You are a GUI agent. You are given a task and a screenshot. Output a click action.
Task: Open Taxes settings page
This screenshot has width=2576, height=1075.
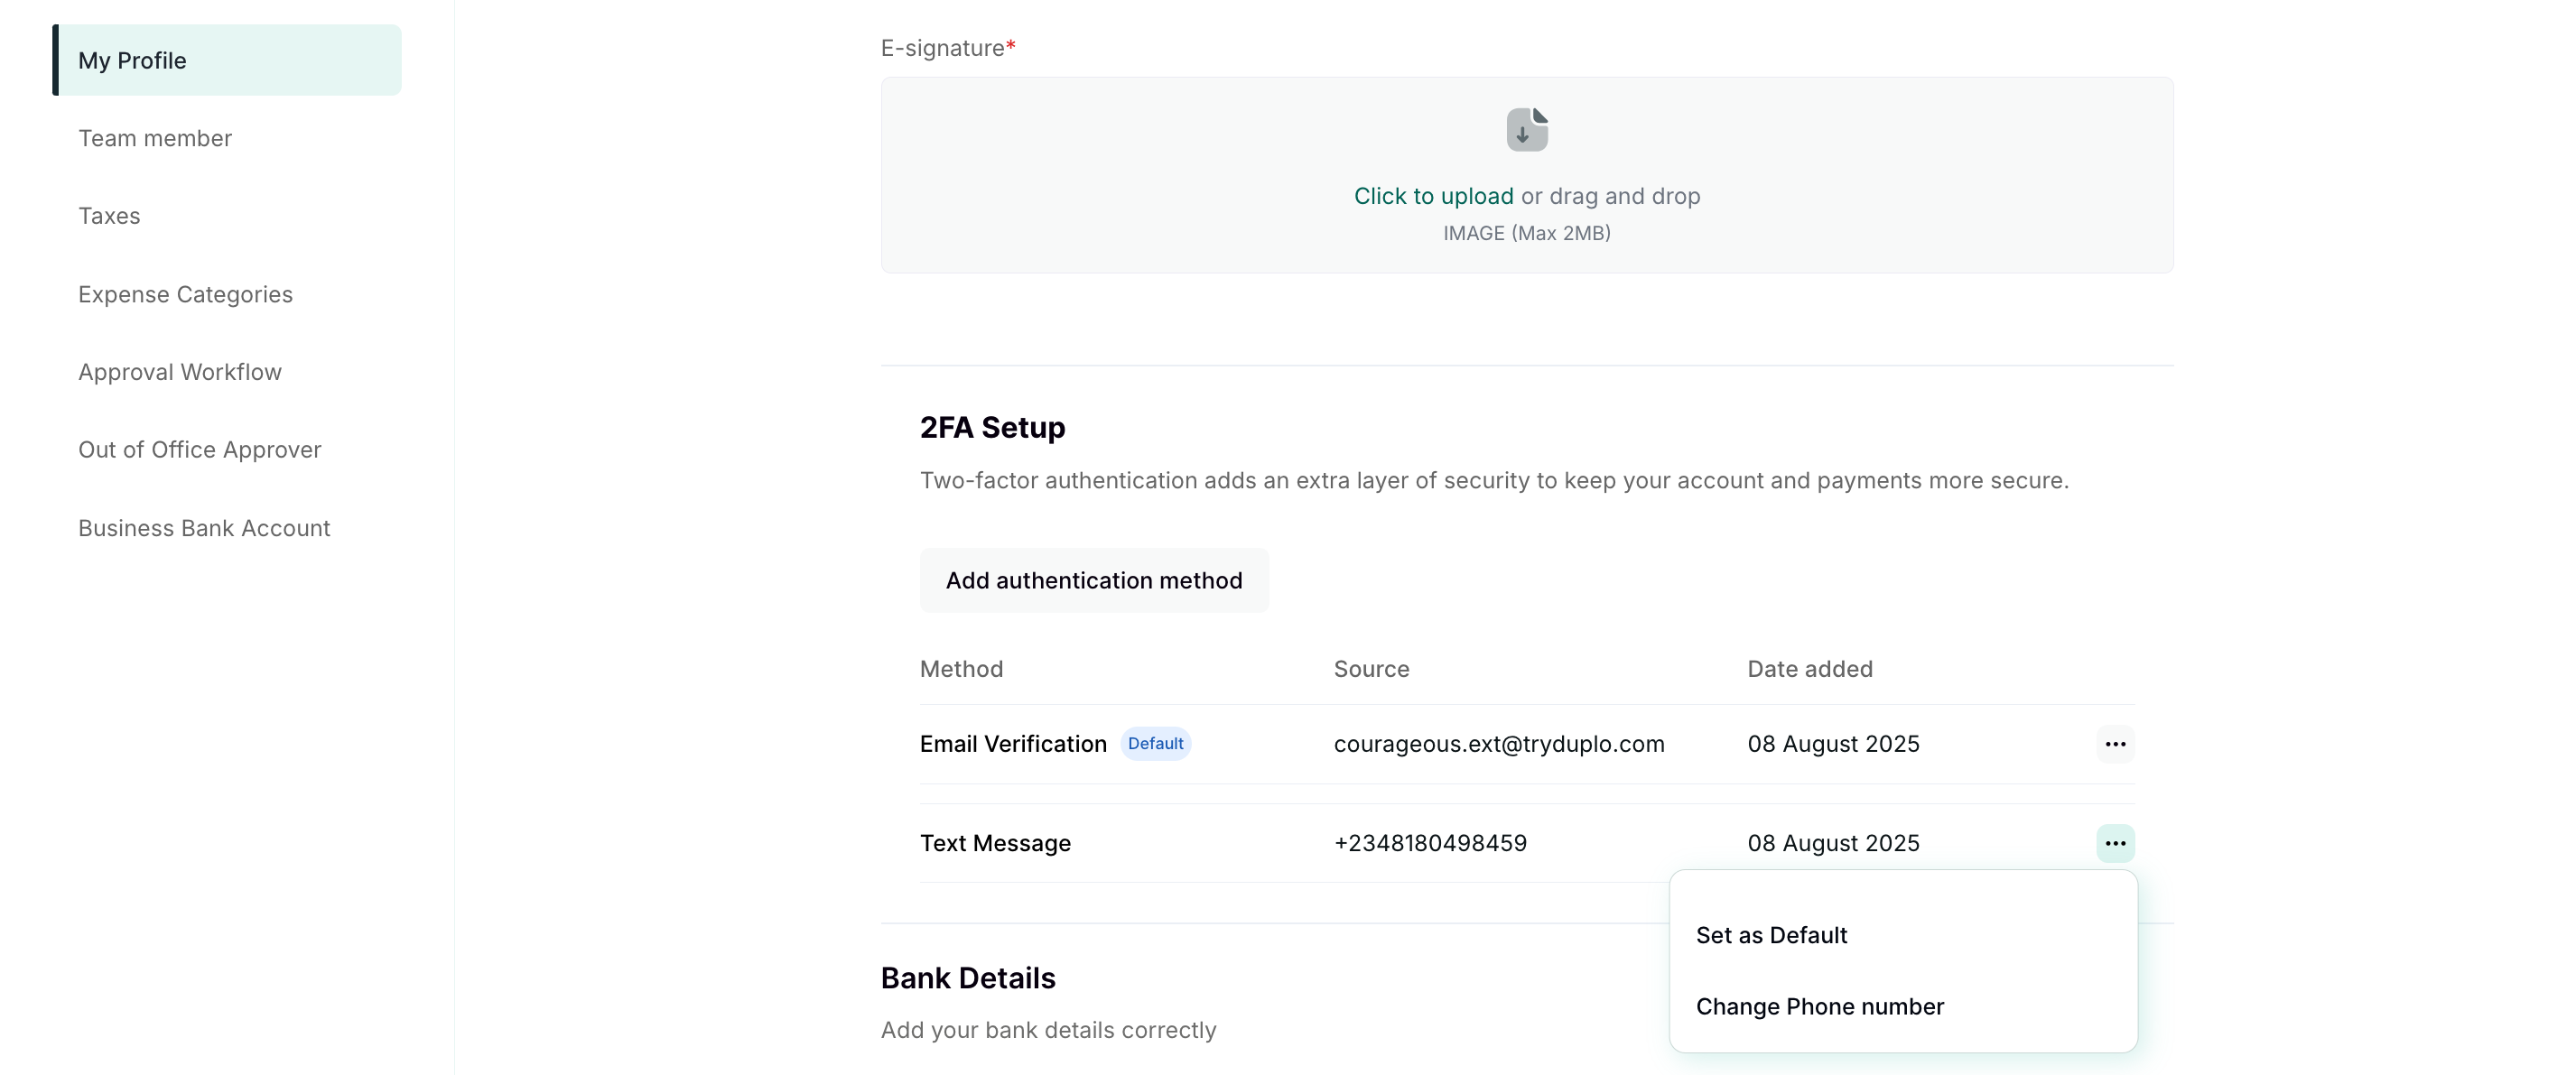pyautogui.click(x=109, y=216)
